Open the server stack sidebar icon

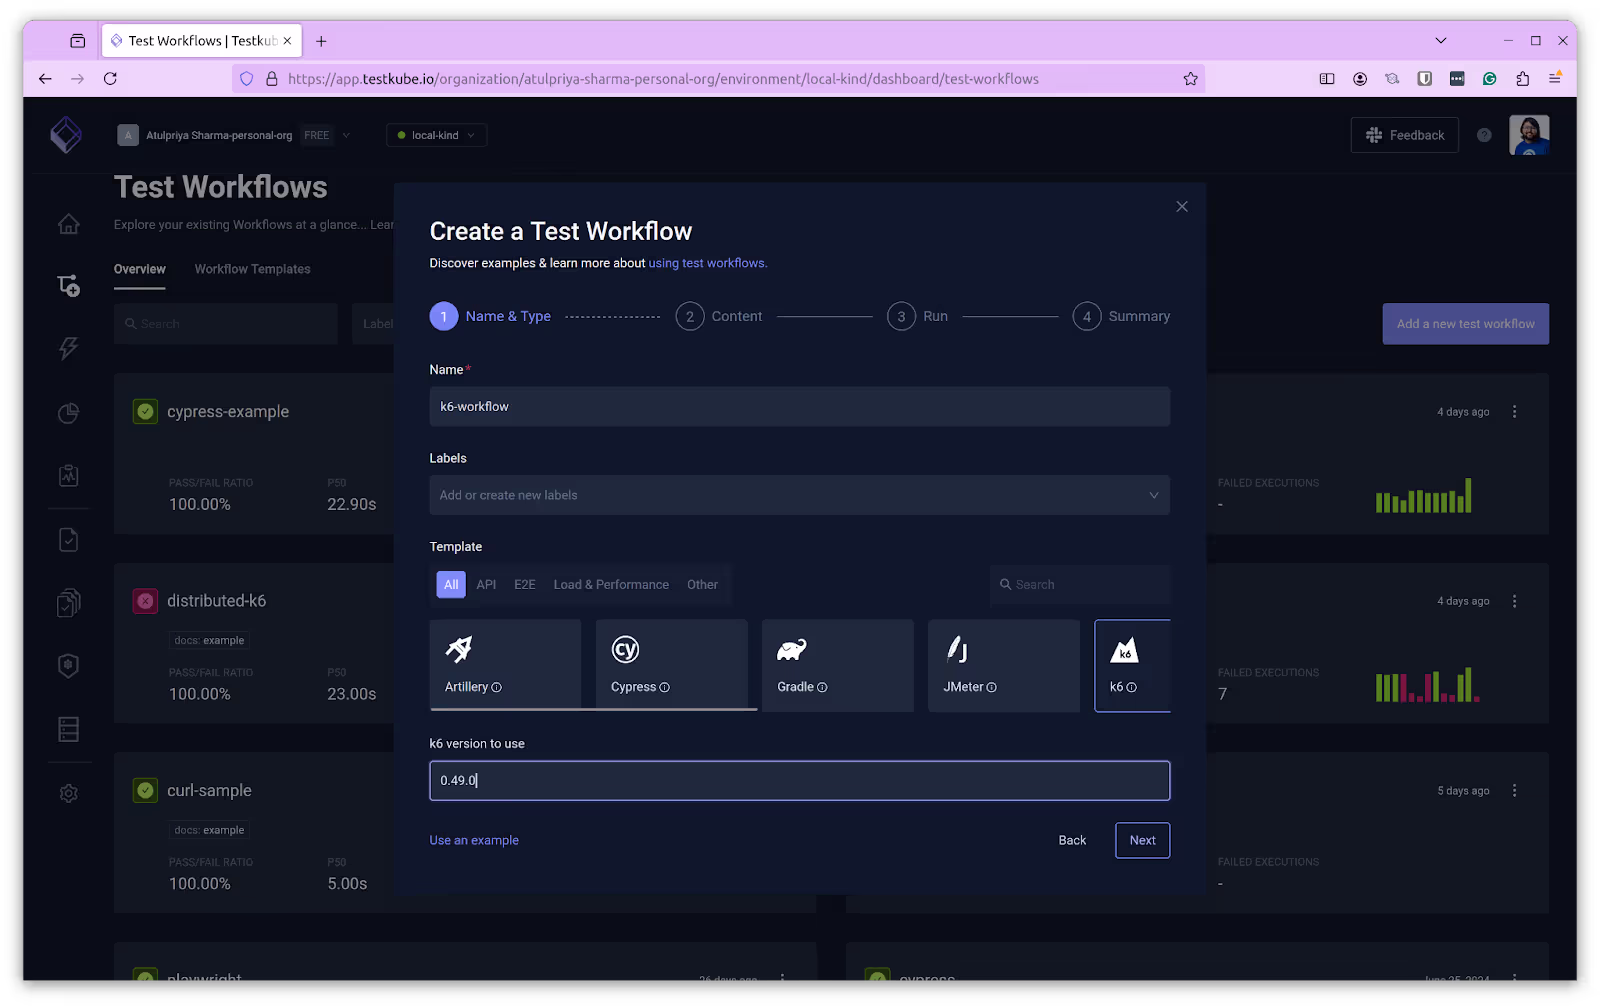coord(68,729)
